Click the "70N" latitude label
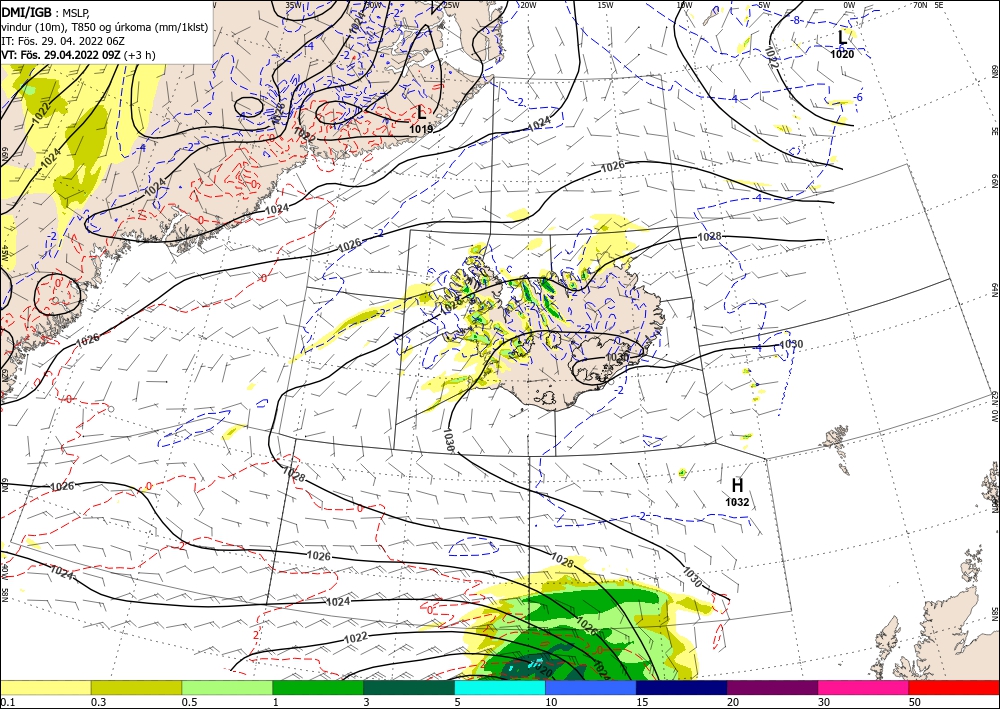This screenshot has height=709, width=1000. pyautogui.click(x=920, y=5)
